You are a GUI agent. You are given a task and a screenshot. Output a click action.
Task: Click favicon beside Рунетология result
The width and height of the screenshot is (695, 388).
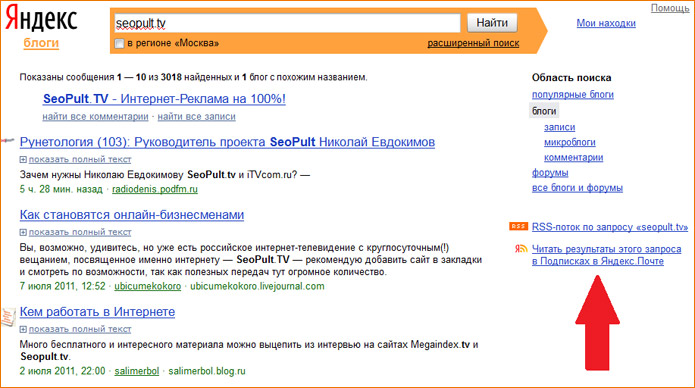coord(8,141)
